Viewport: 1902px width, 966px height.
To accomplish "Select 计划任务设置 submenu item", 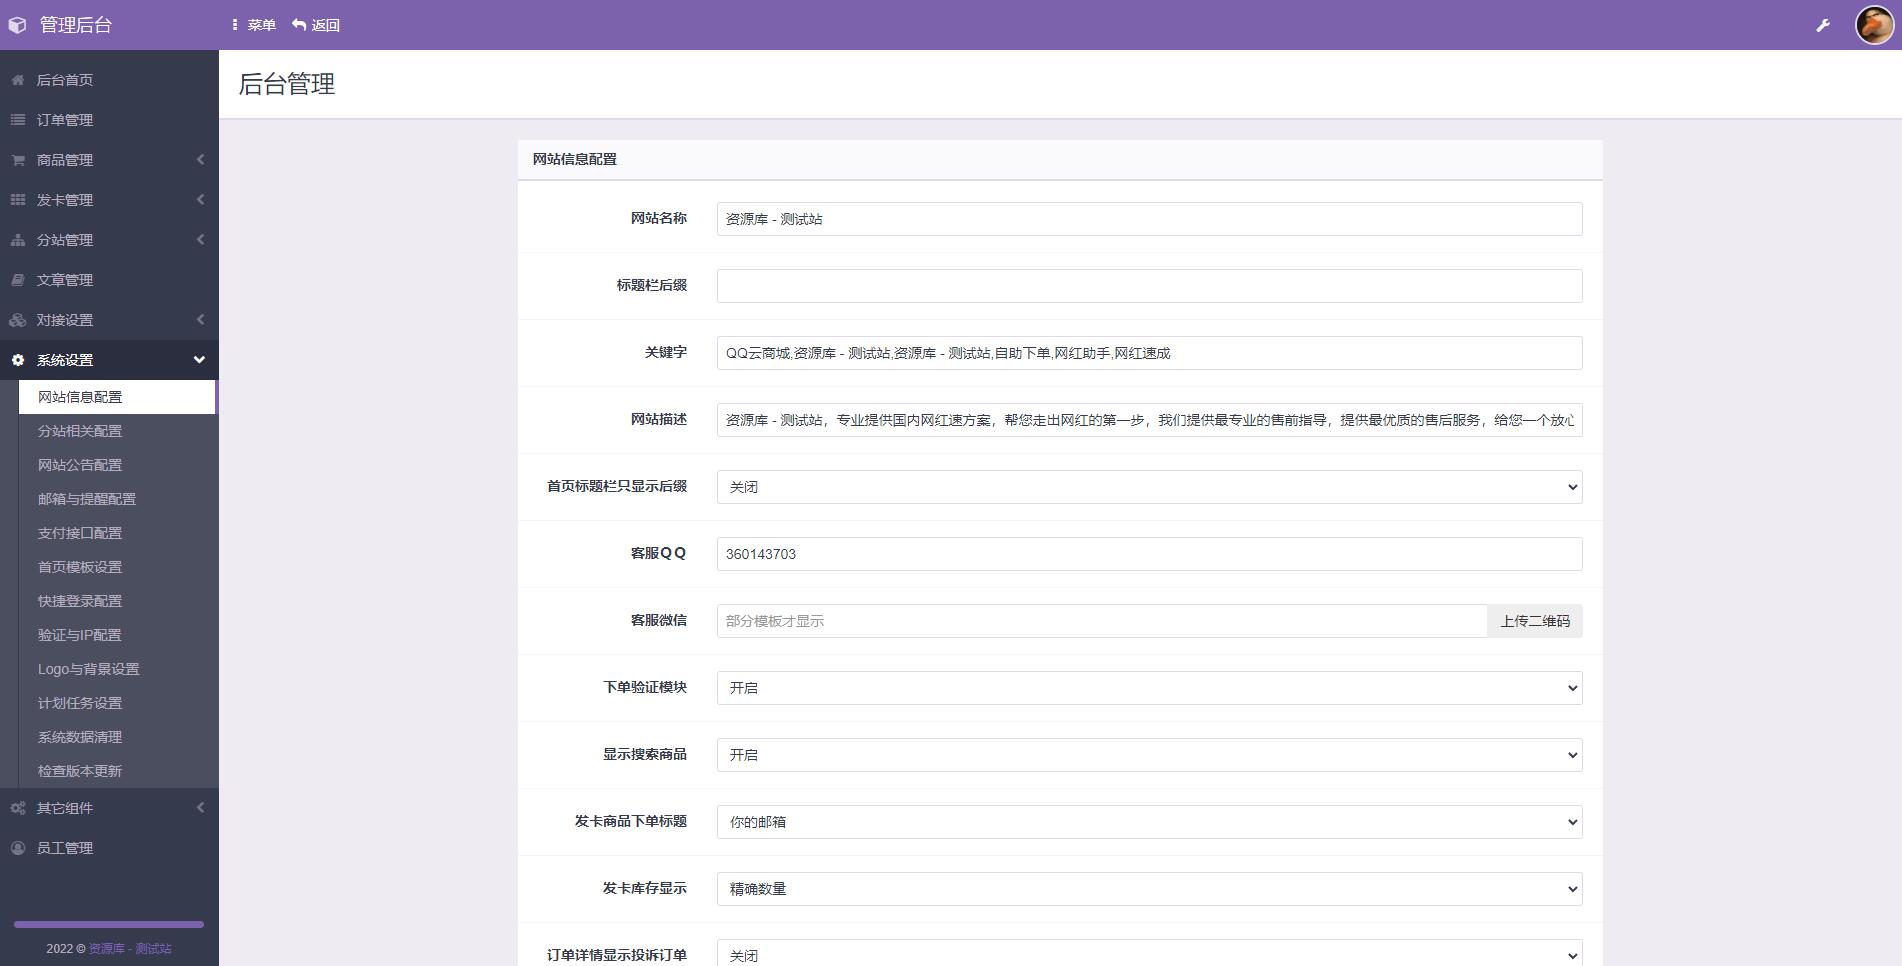I will (118, 703).
